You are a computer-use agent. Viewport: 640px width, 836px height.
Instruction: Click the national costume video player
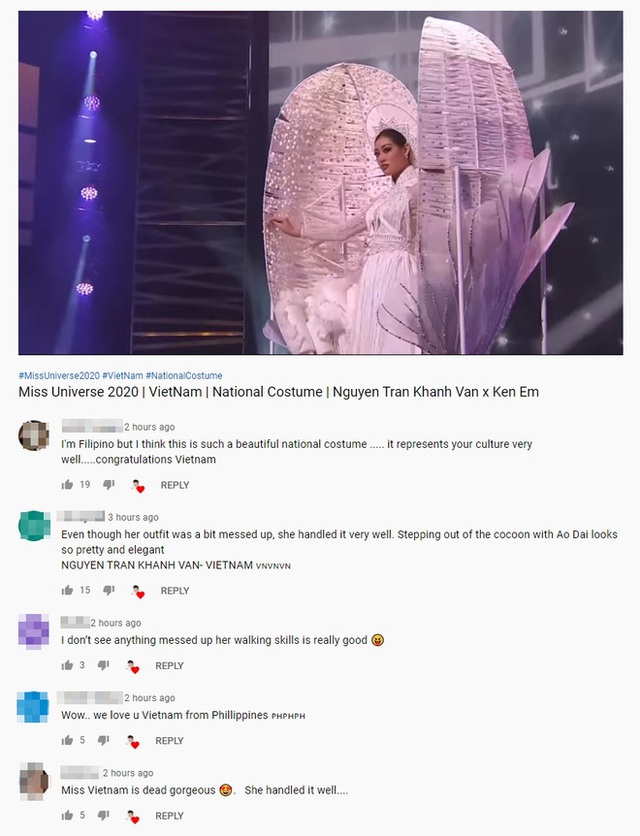coord(321,183)
